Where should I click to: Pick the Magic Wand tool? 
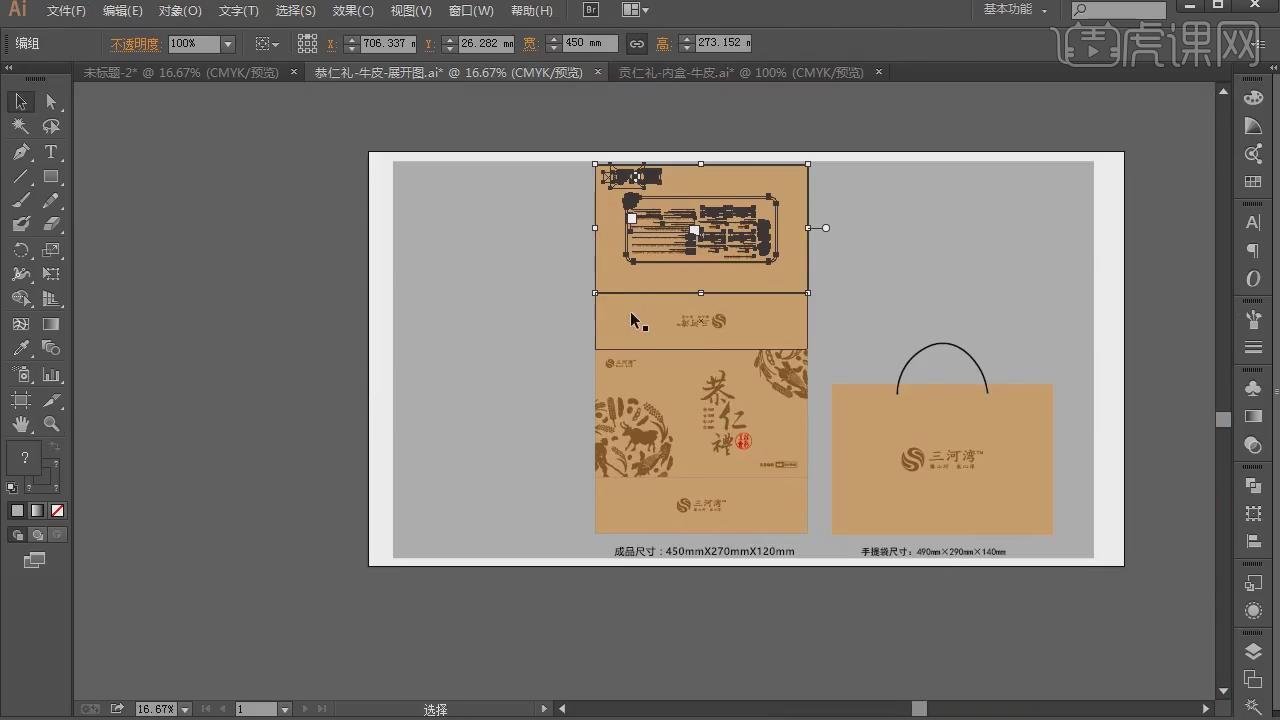(20, 127)
